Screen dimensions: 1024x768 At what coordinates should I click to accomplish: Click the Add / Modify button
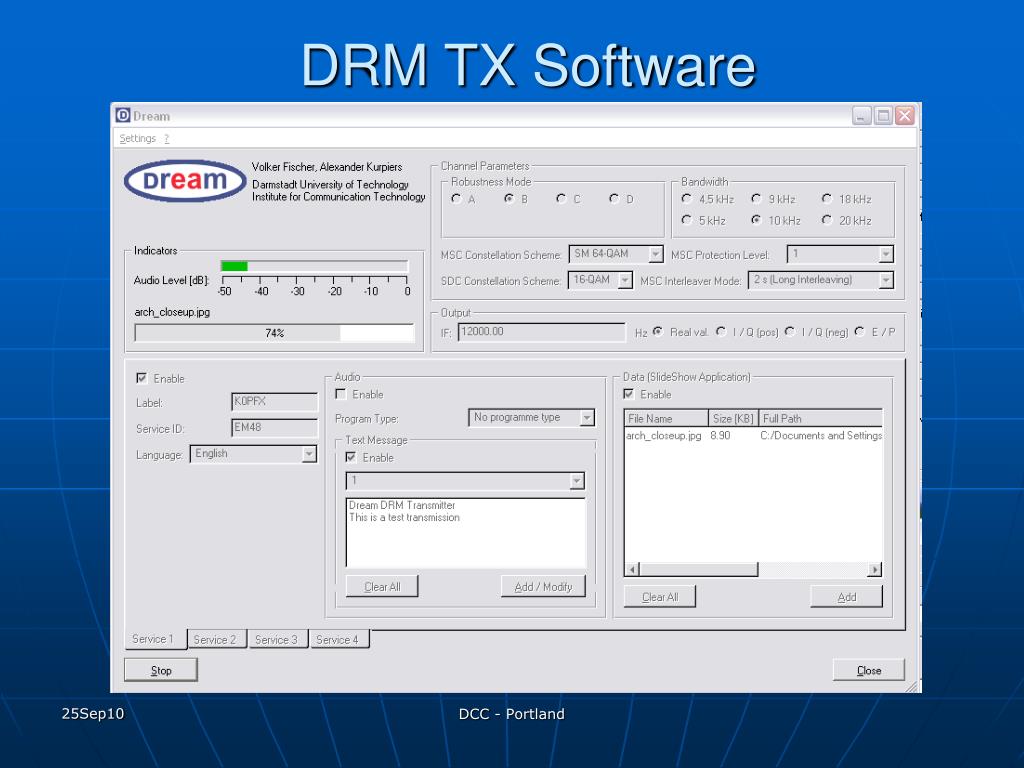(x=543, y=586)
